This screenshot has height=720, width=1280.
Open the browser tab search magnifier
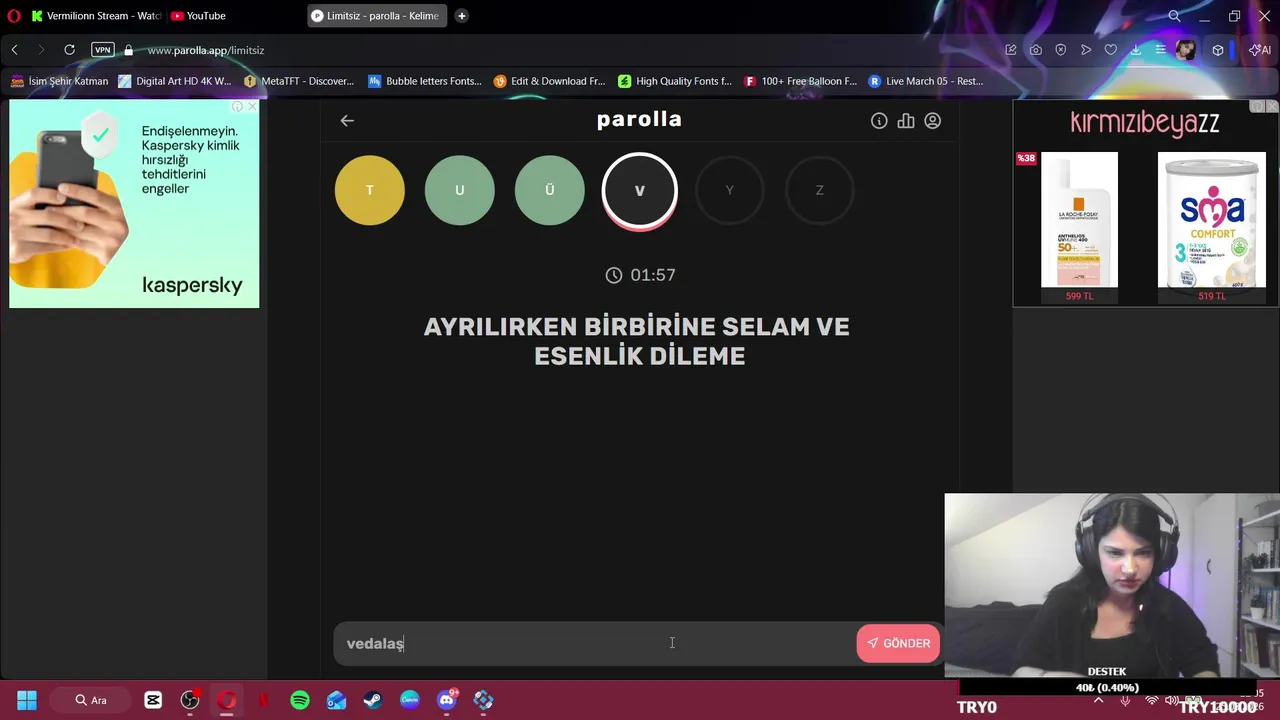(x=1175, y=16)
